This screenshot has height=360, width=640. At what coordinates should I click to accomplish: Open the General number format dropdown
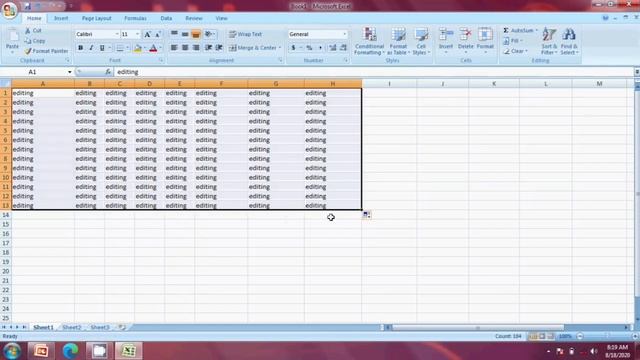[344, 34]
